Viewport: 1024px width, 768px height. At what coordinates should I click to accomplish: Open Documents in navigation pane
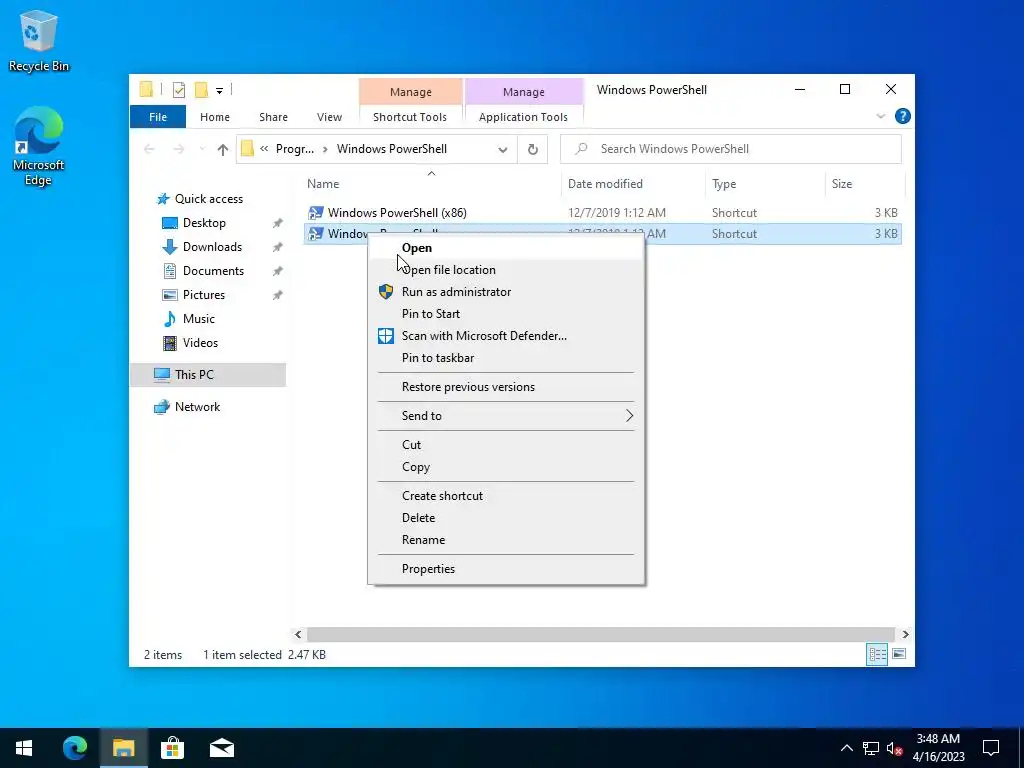[x=213, y=271]
